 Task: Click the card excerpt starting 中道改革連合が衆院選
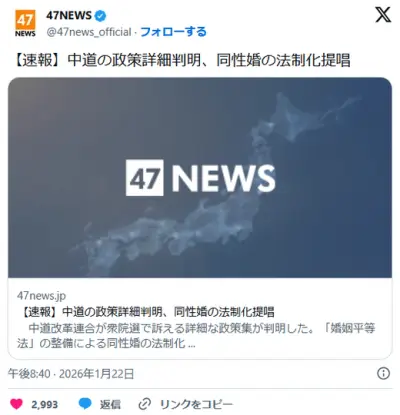pos(196,336)
